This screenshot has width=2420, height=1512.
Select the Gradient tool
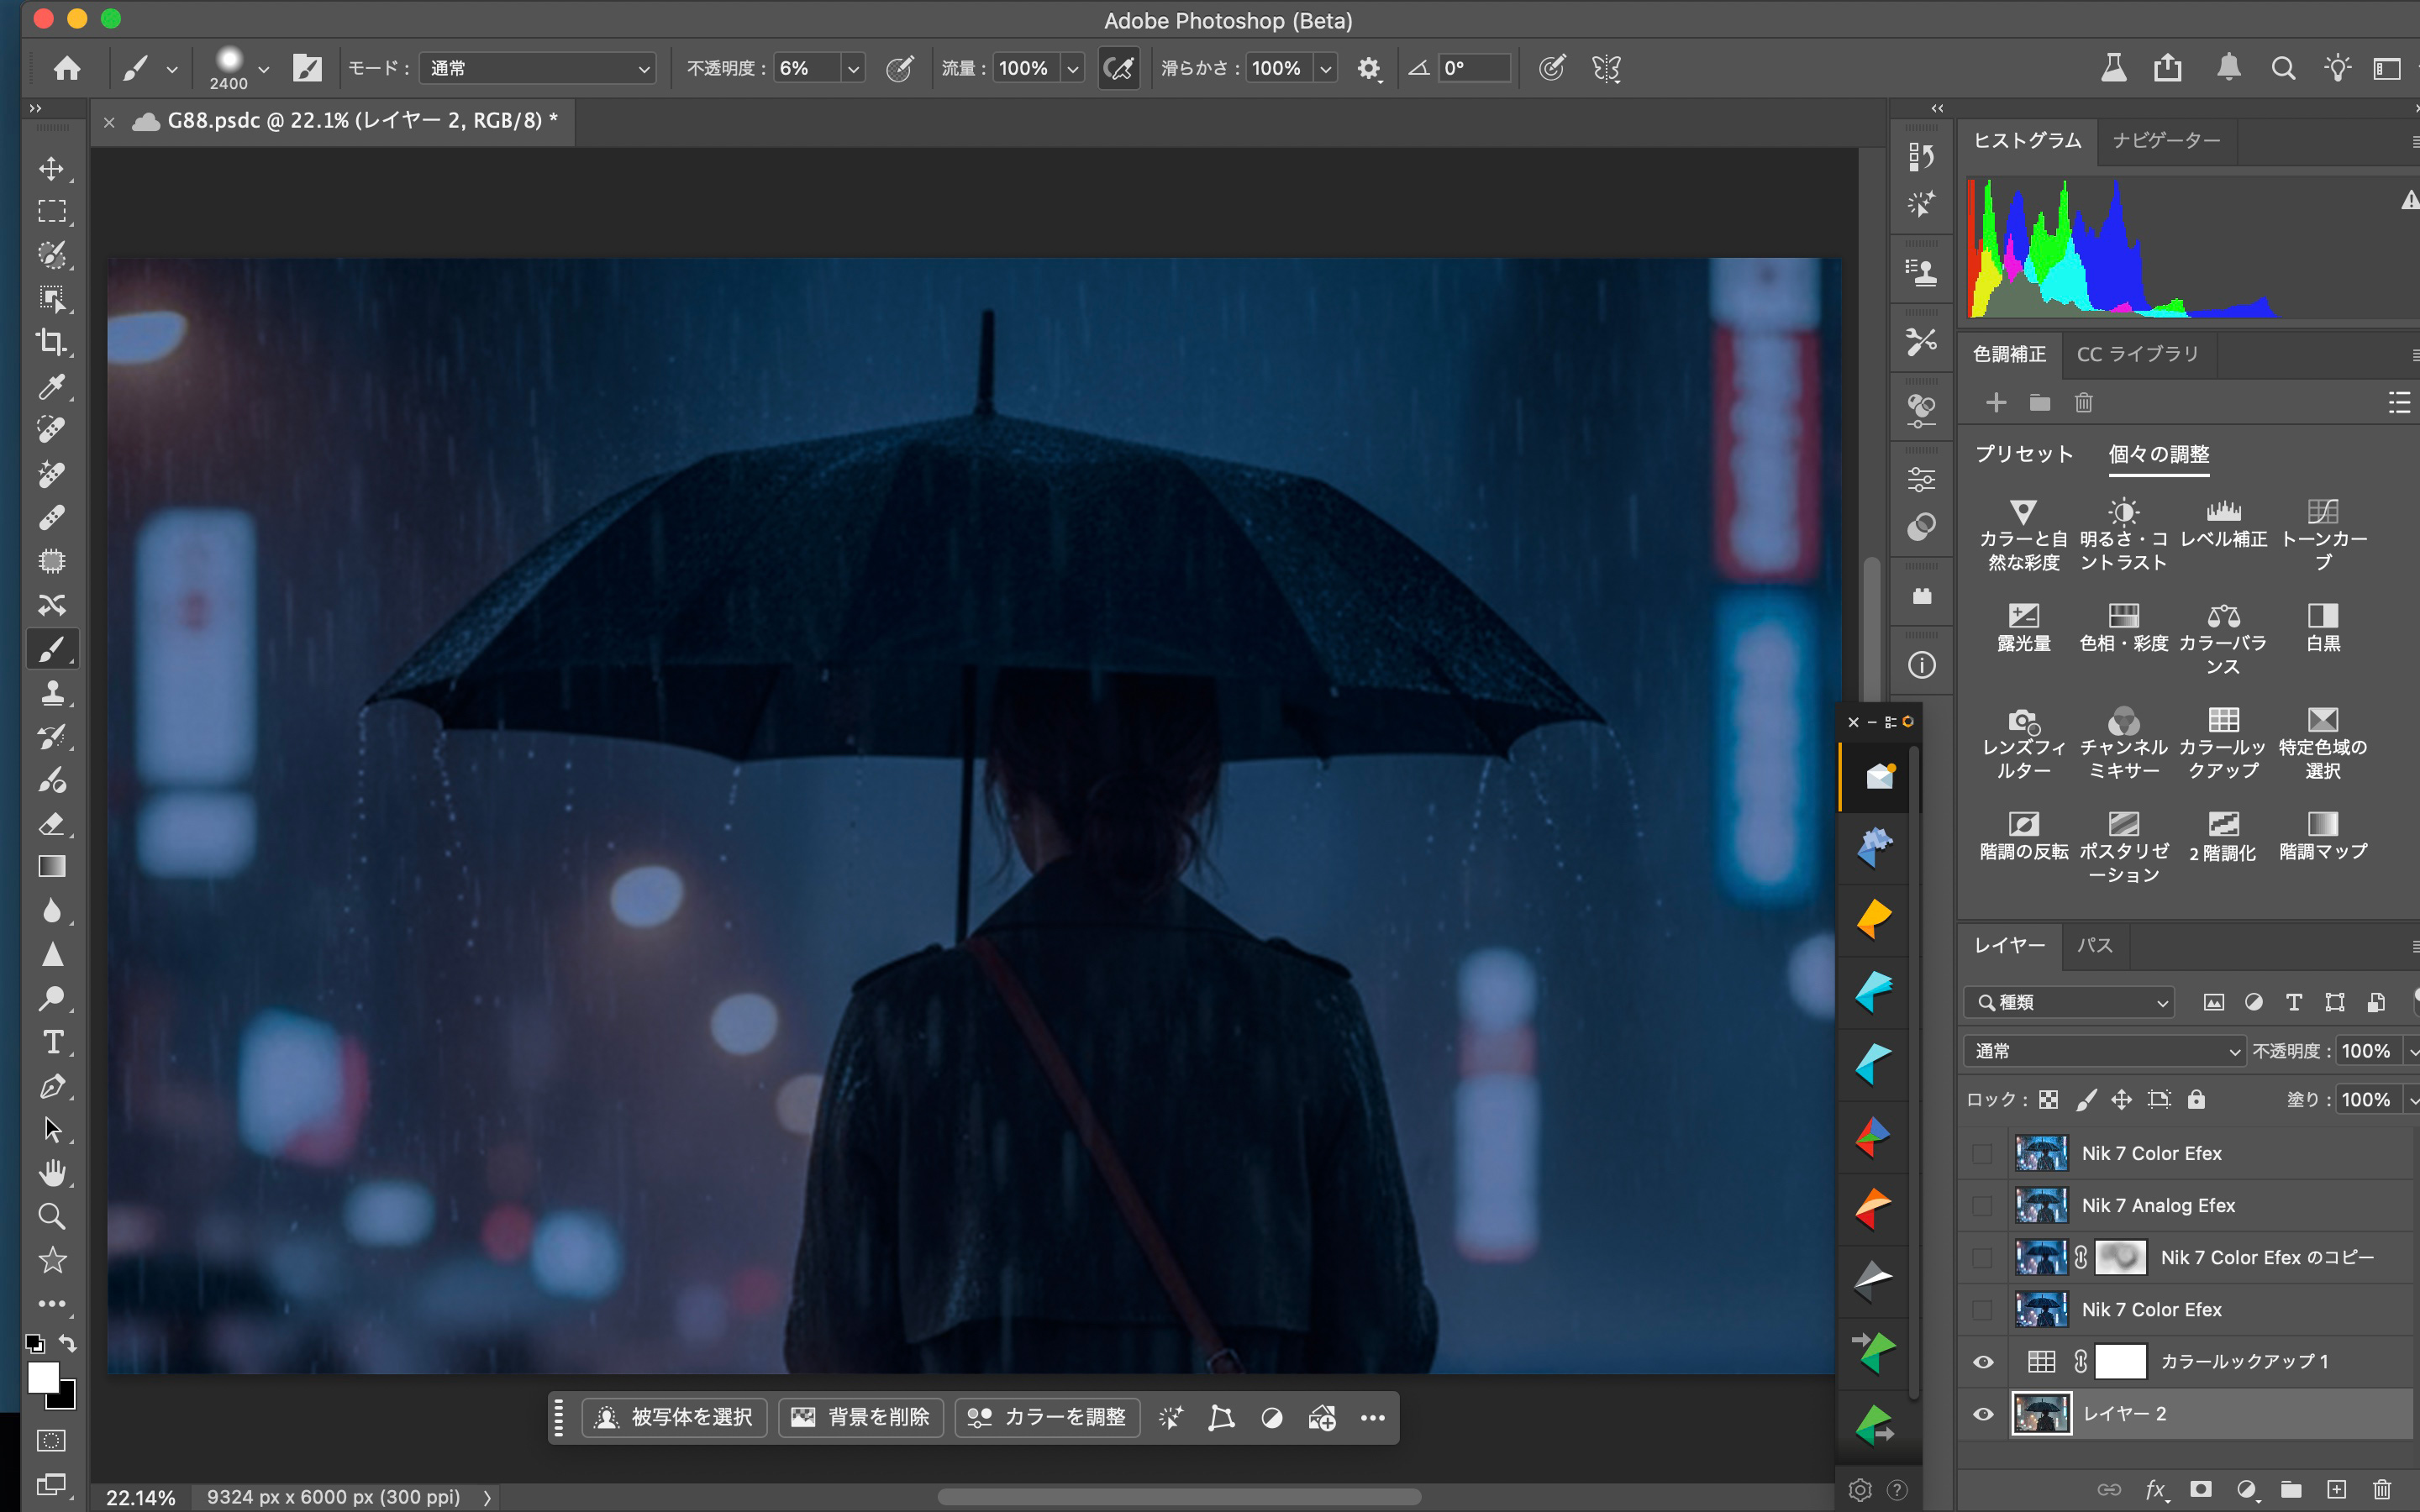tap(51, 866)
